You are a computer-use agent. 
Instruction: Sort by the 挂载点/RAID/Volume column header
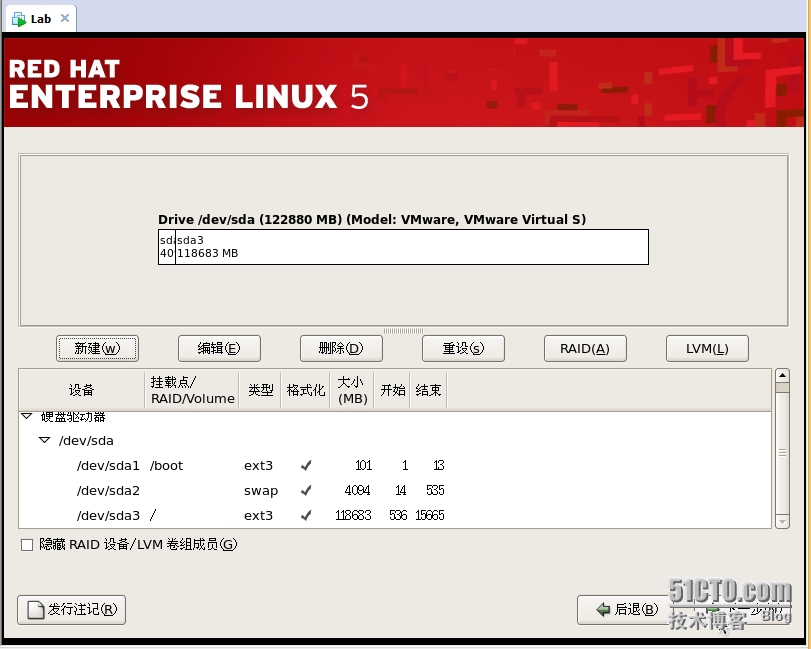[x=192, y=390]
